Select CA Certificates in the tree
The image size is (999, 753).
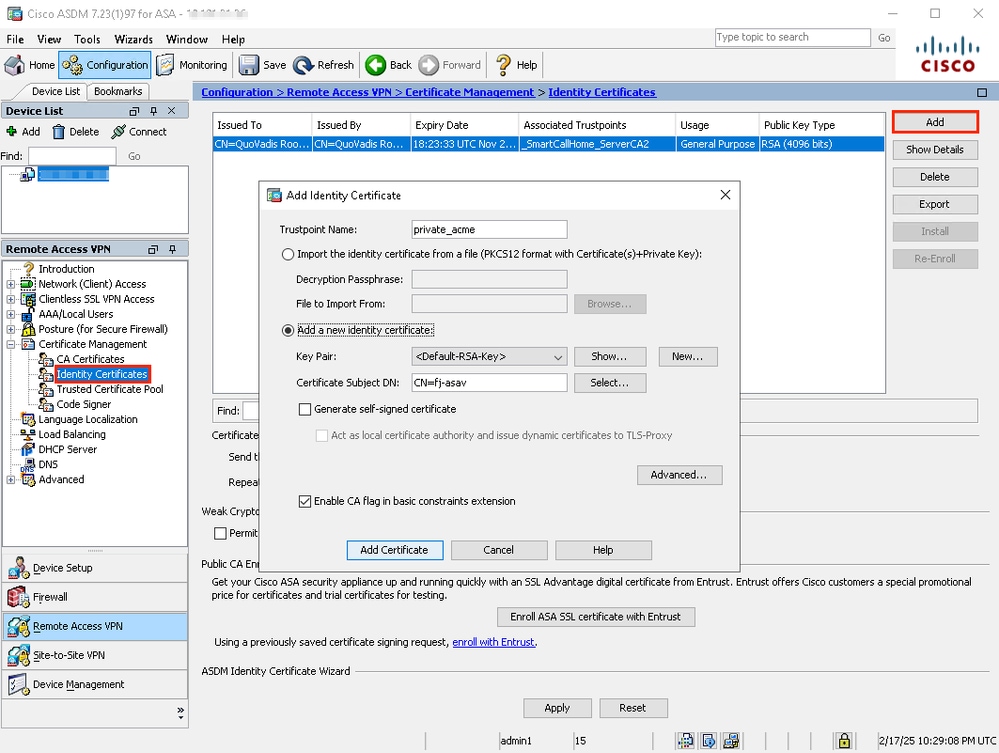(x=90, y=359)
